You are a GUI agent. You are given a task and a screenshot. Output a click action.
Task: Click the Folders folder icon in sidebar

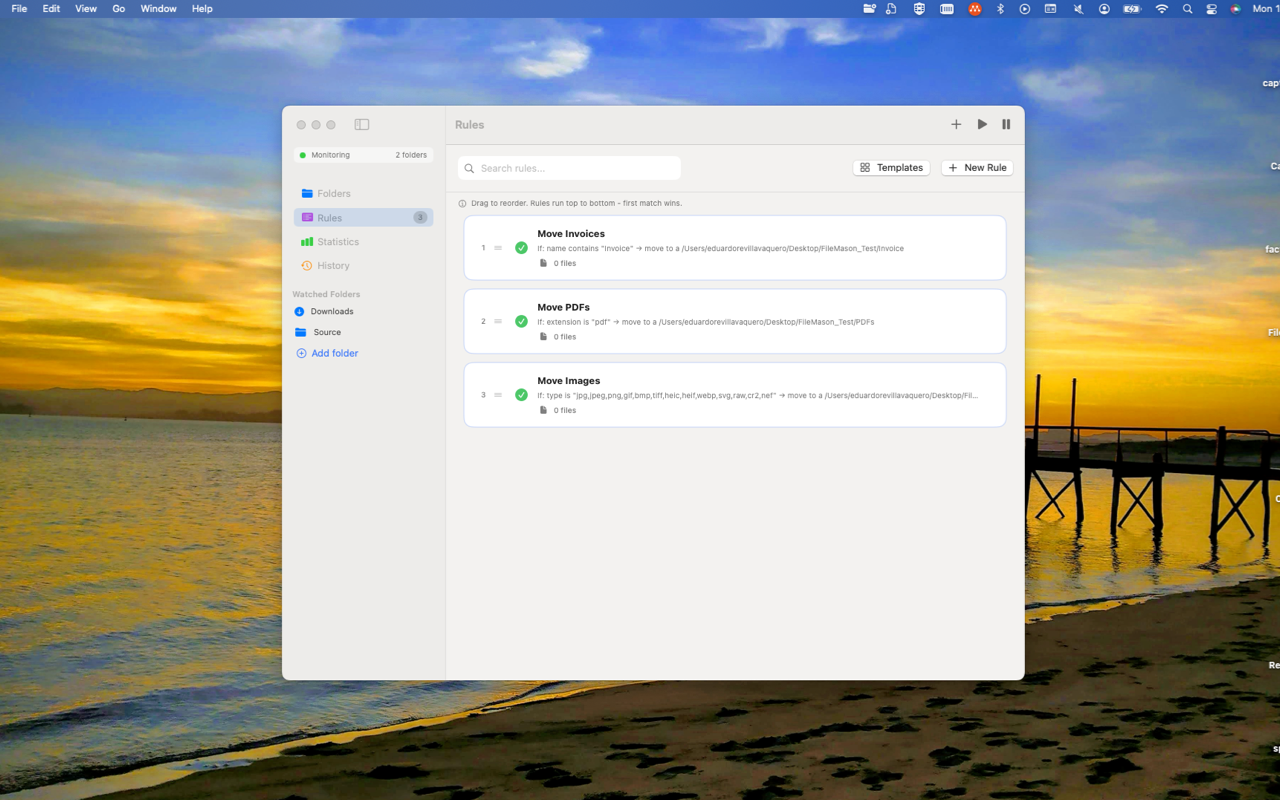(307, 193)
